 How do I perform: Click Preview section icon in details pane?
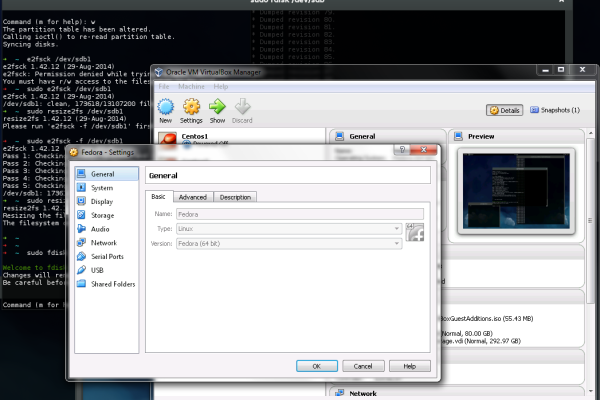point(458,136)
